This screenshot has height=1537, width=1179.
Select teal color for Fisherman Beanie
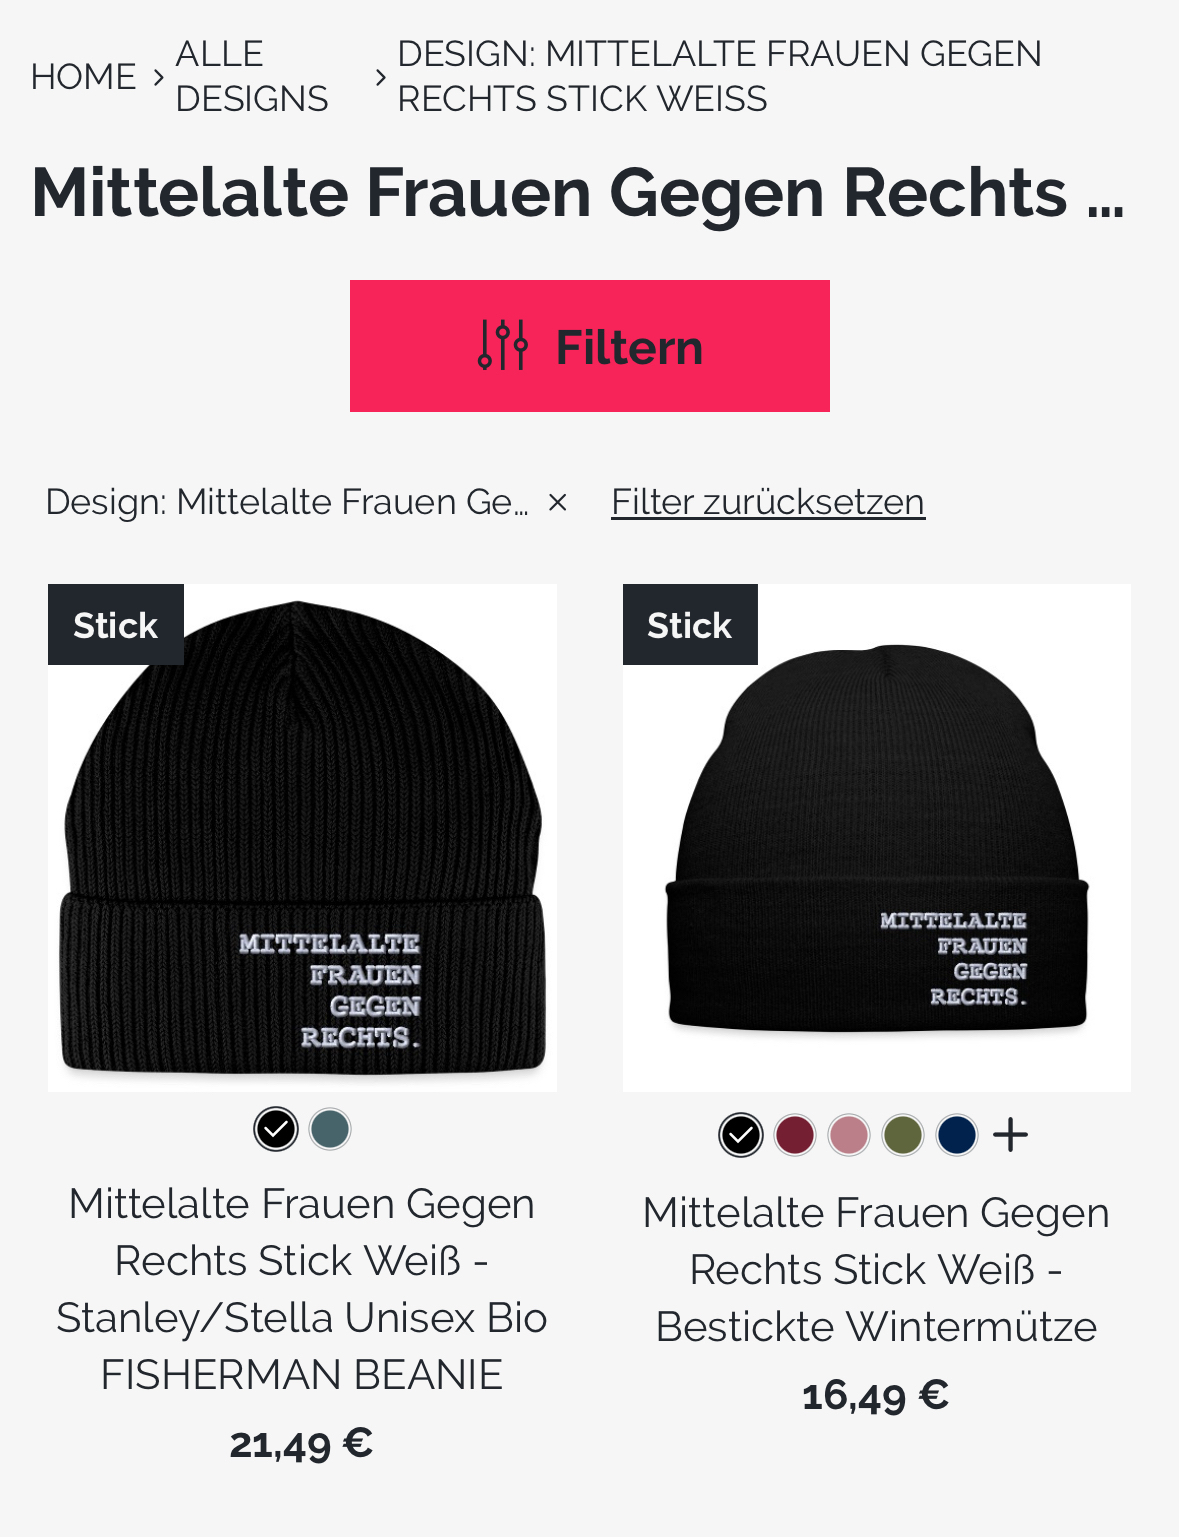[330, 1130]
